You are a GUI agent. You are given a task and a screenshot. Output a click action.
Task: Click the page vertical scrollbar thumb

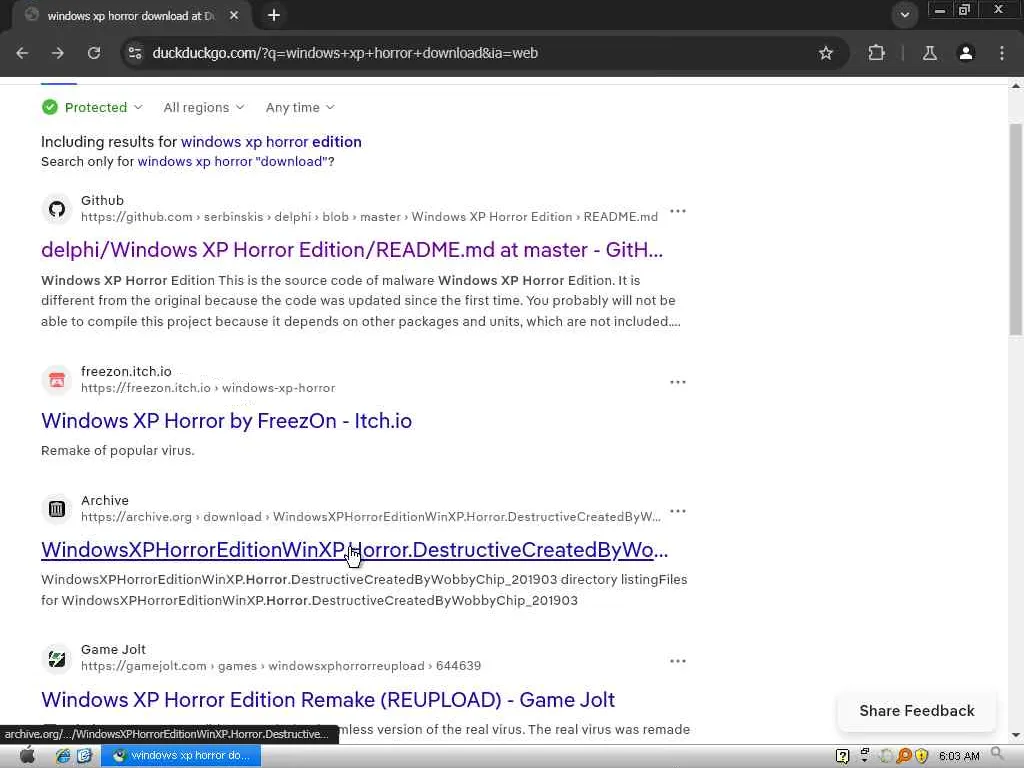1016,230
